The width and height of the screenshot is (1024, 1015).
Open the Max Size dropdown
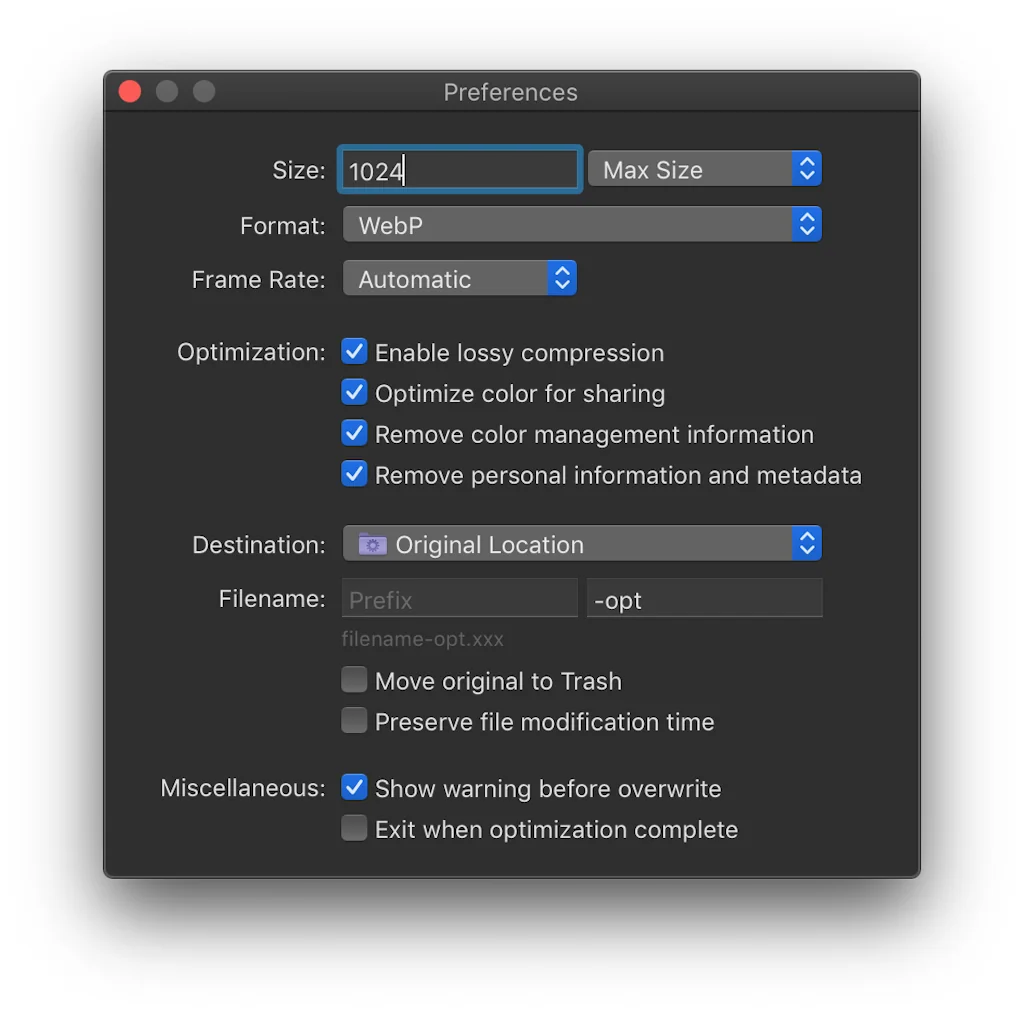click(x=704, y=170)
